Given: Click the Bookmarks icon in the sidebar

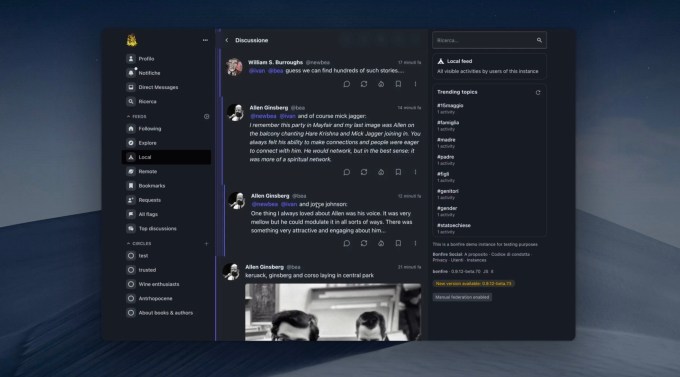Looking at the screenshot, I should tap(131, 186).
